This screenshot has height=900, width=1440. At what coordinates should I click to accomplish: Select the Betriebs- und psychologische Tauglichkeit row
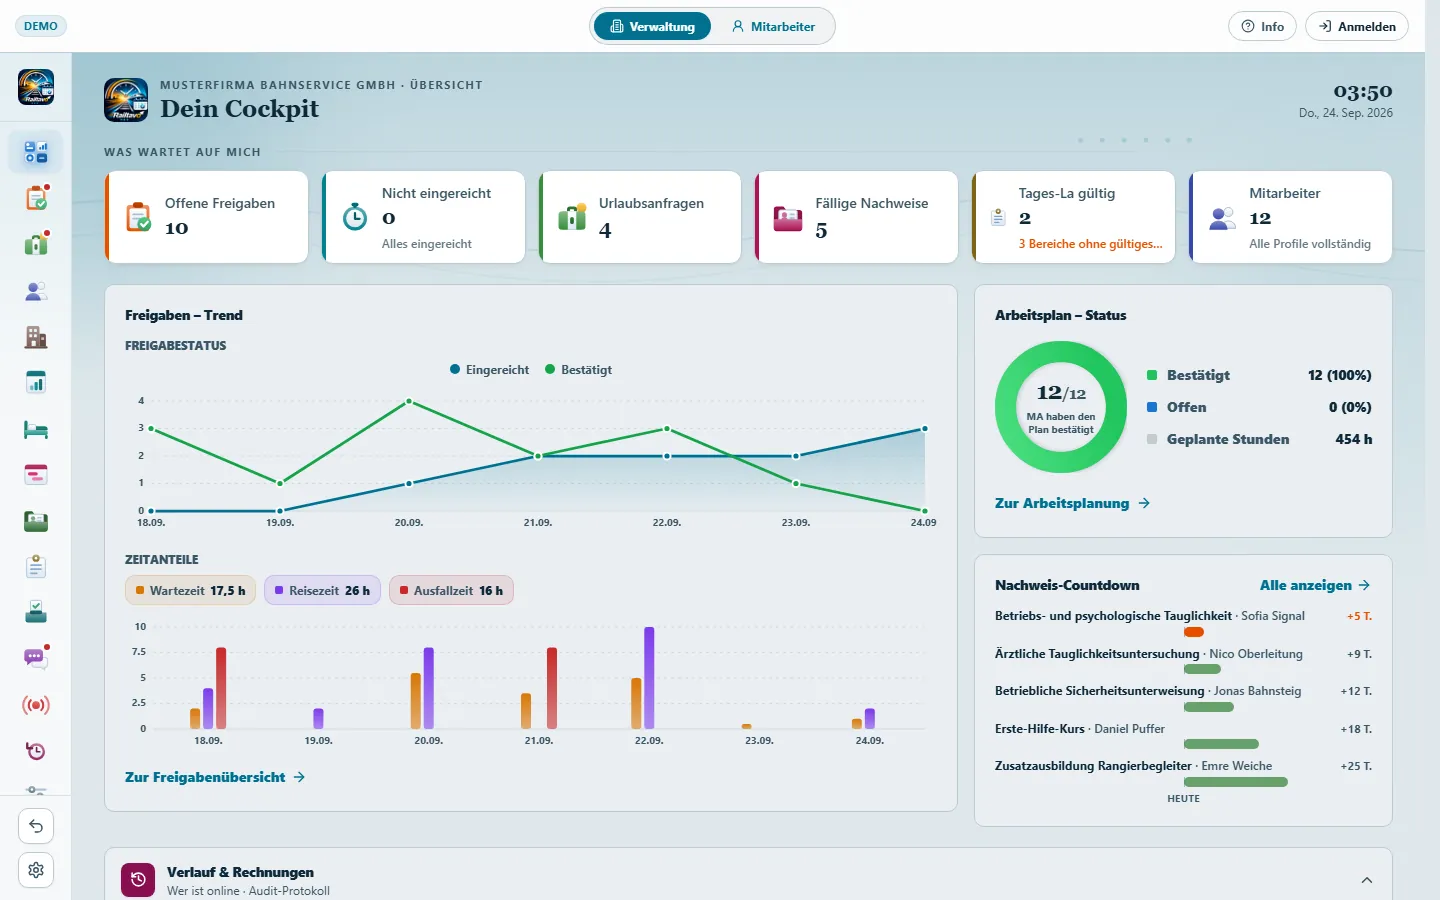(1183, 624)
